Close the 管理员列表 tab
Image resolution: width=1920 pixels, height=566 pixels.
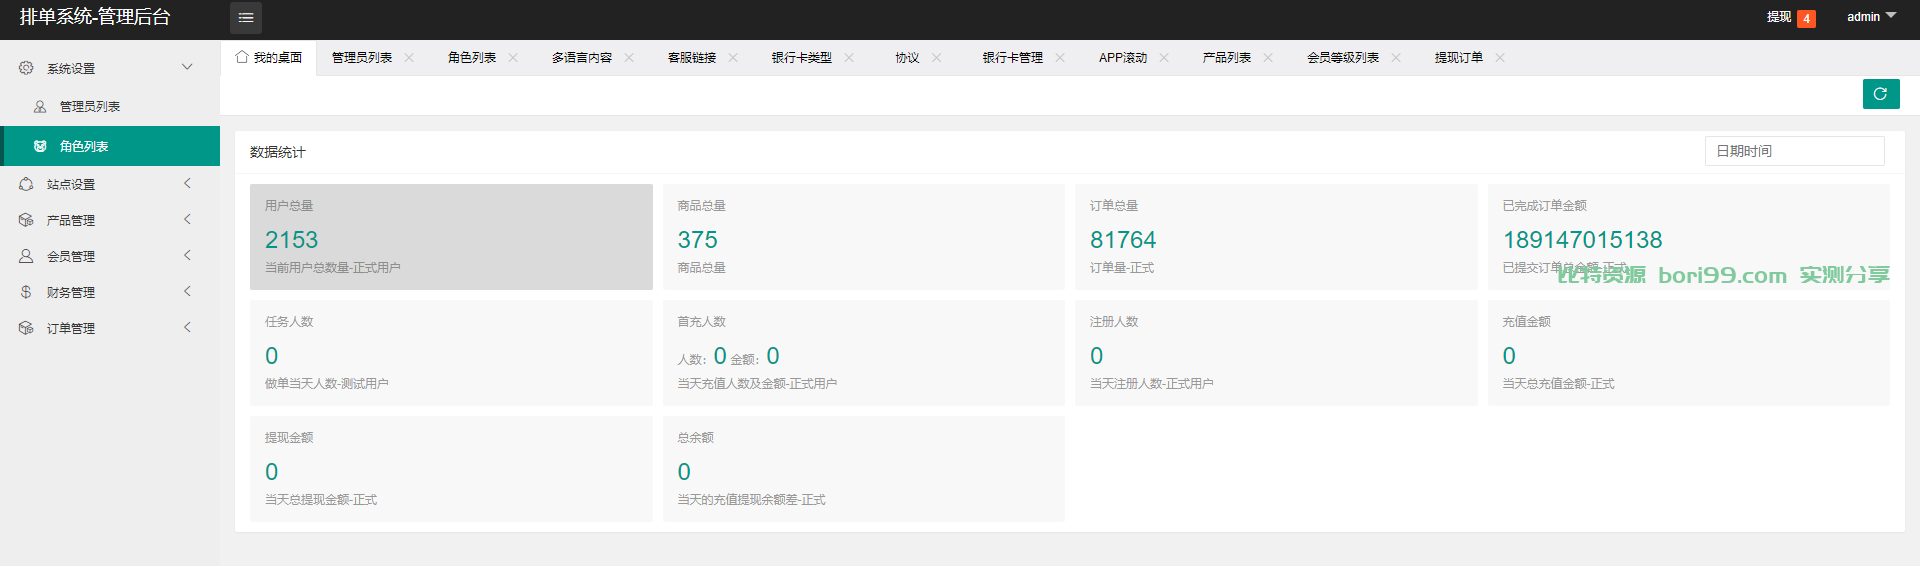click(x=409, y=58)
